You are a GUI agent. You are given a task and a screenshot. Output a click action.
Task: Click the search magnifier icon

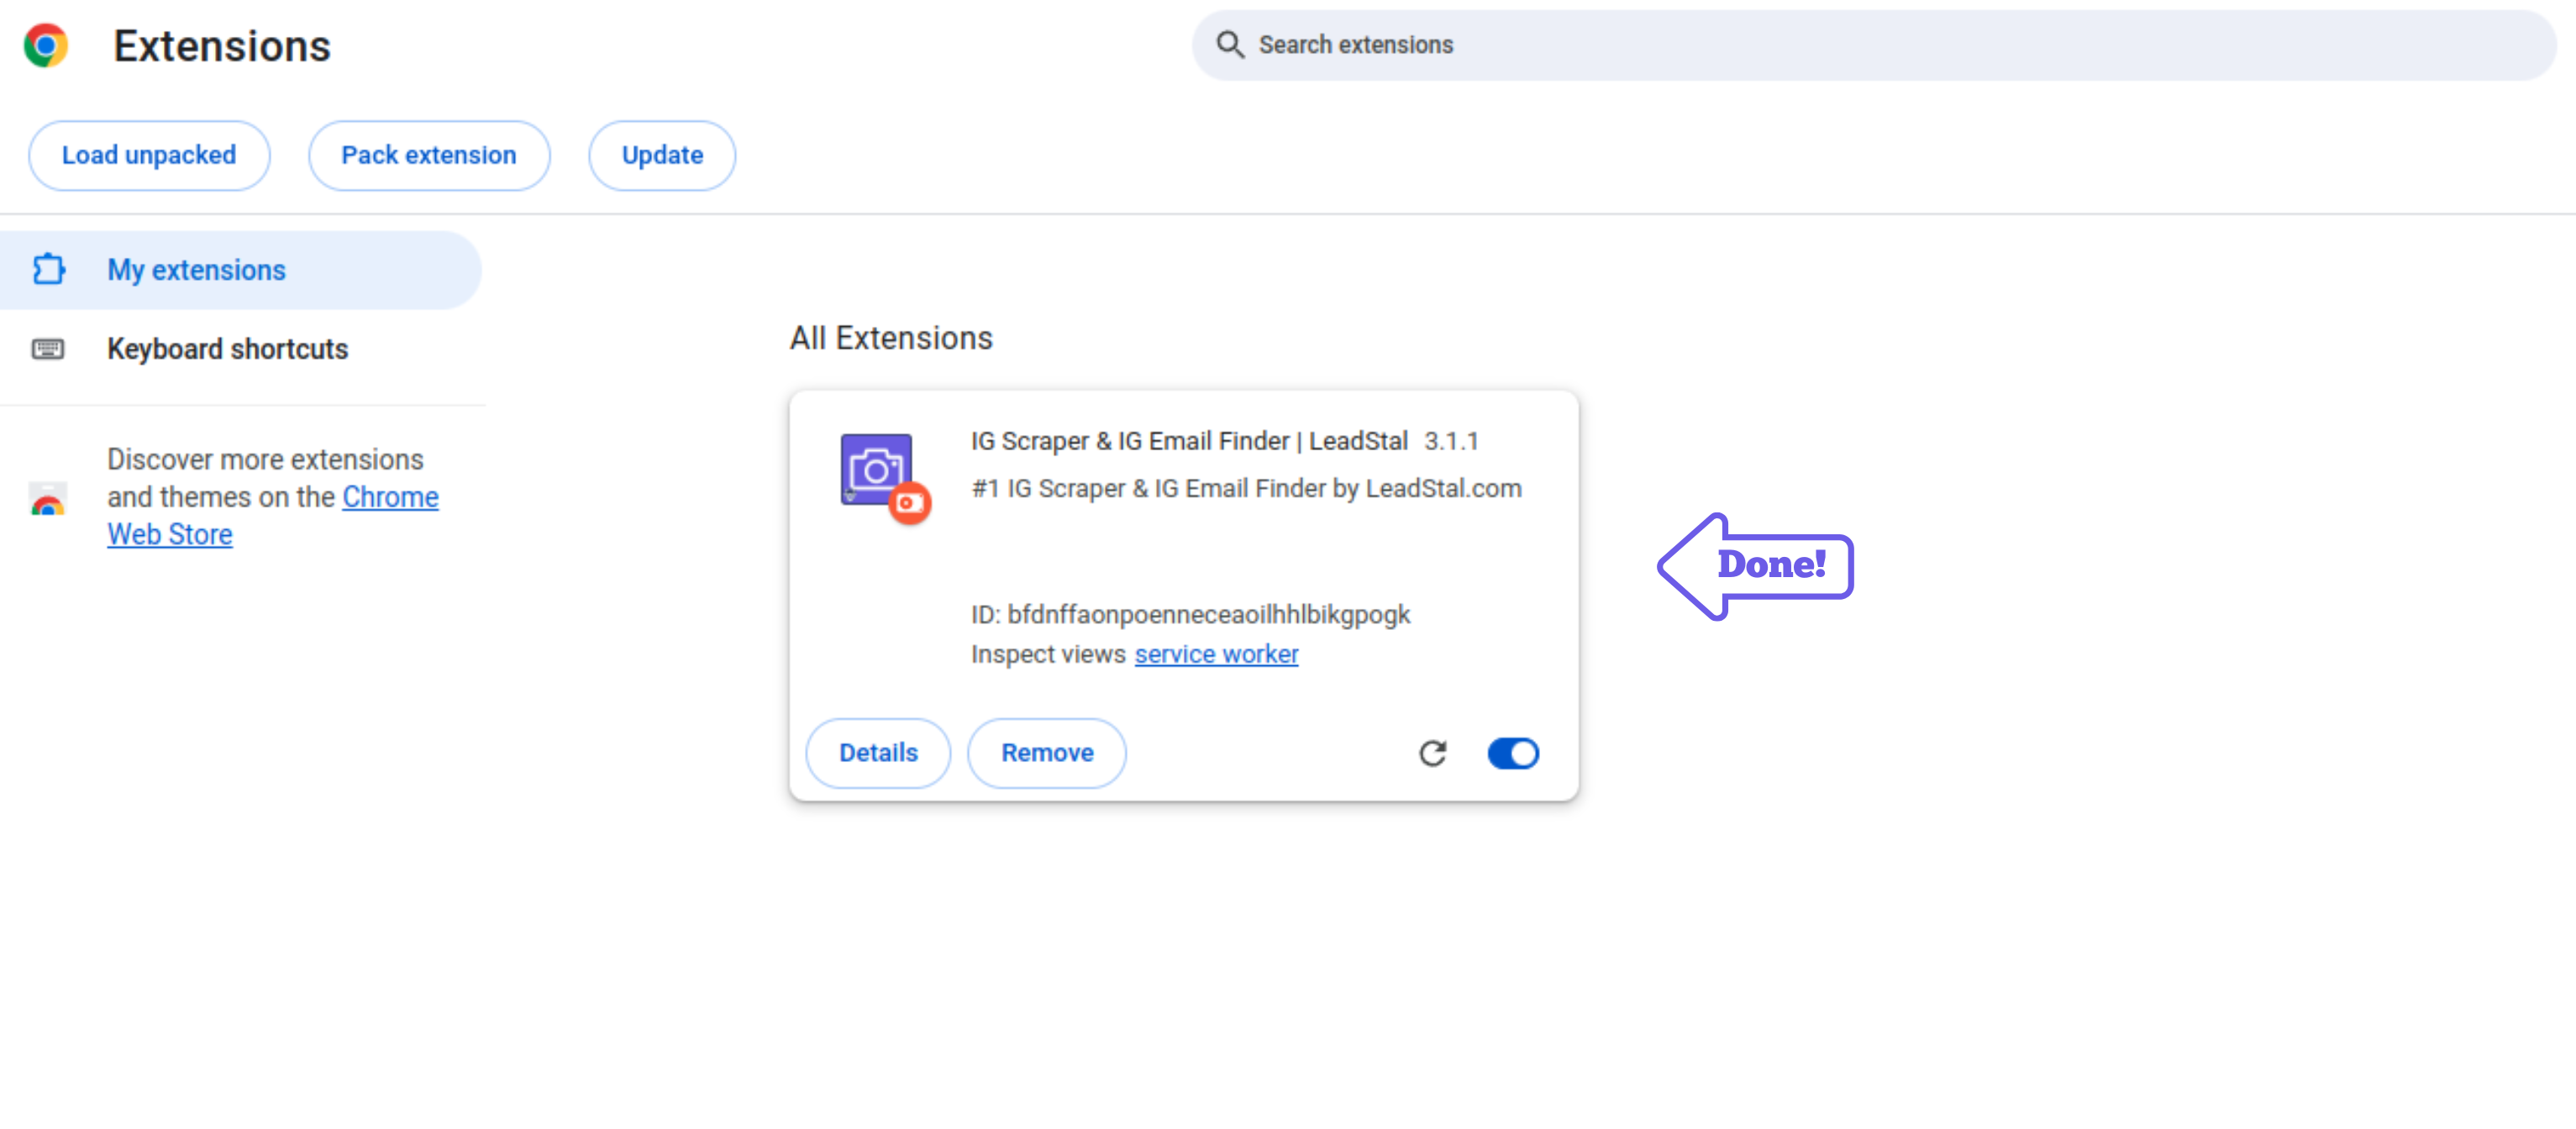coord(1229,45)
